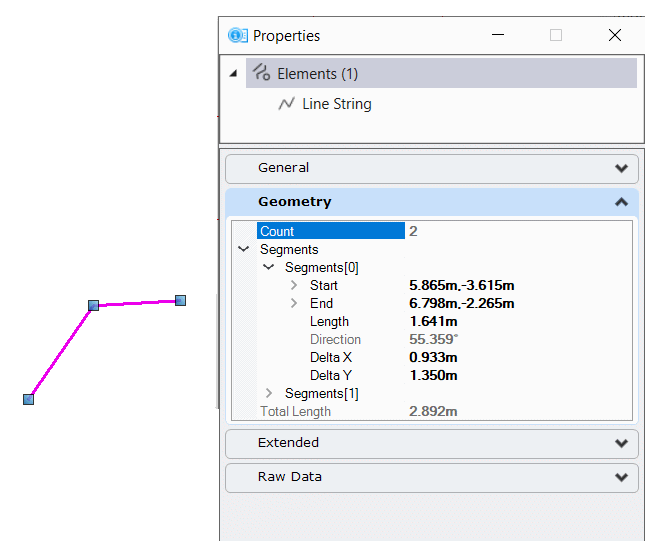The height and width of the screenshot is (558, 667).
Task: Click Length value 1.641m
Action: pyautogui.click(x=433, y=321)
